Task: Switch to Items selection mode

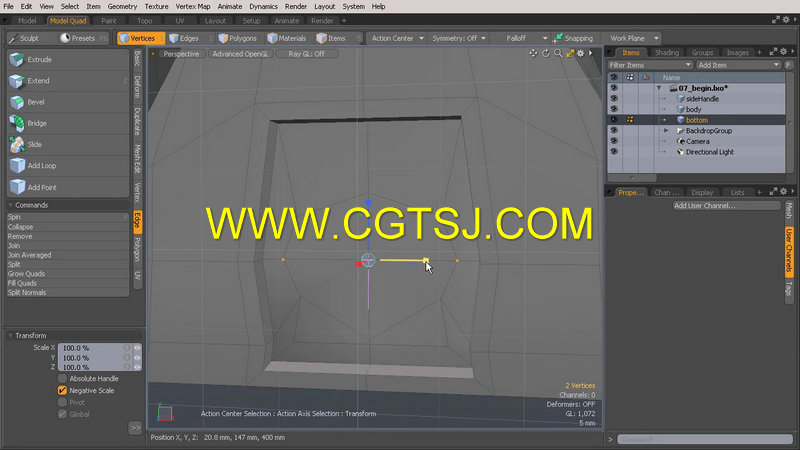Action: (x=337, y=38)
